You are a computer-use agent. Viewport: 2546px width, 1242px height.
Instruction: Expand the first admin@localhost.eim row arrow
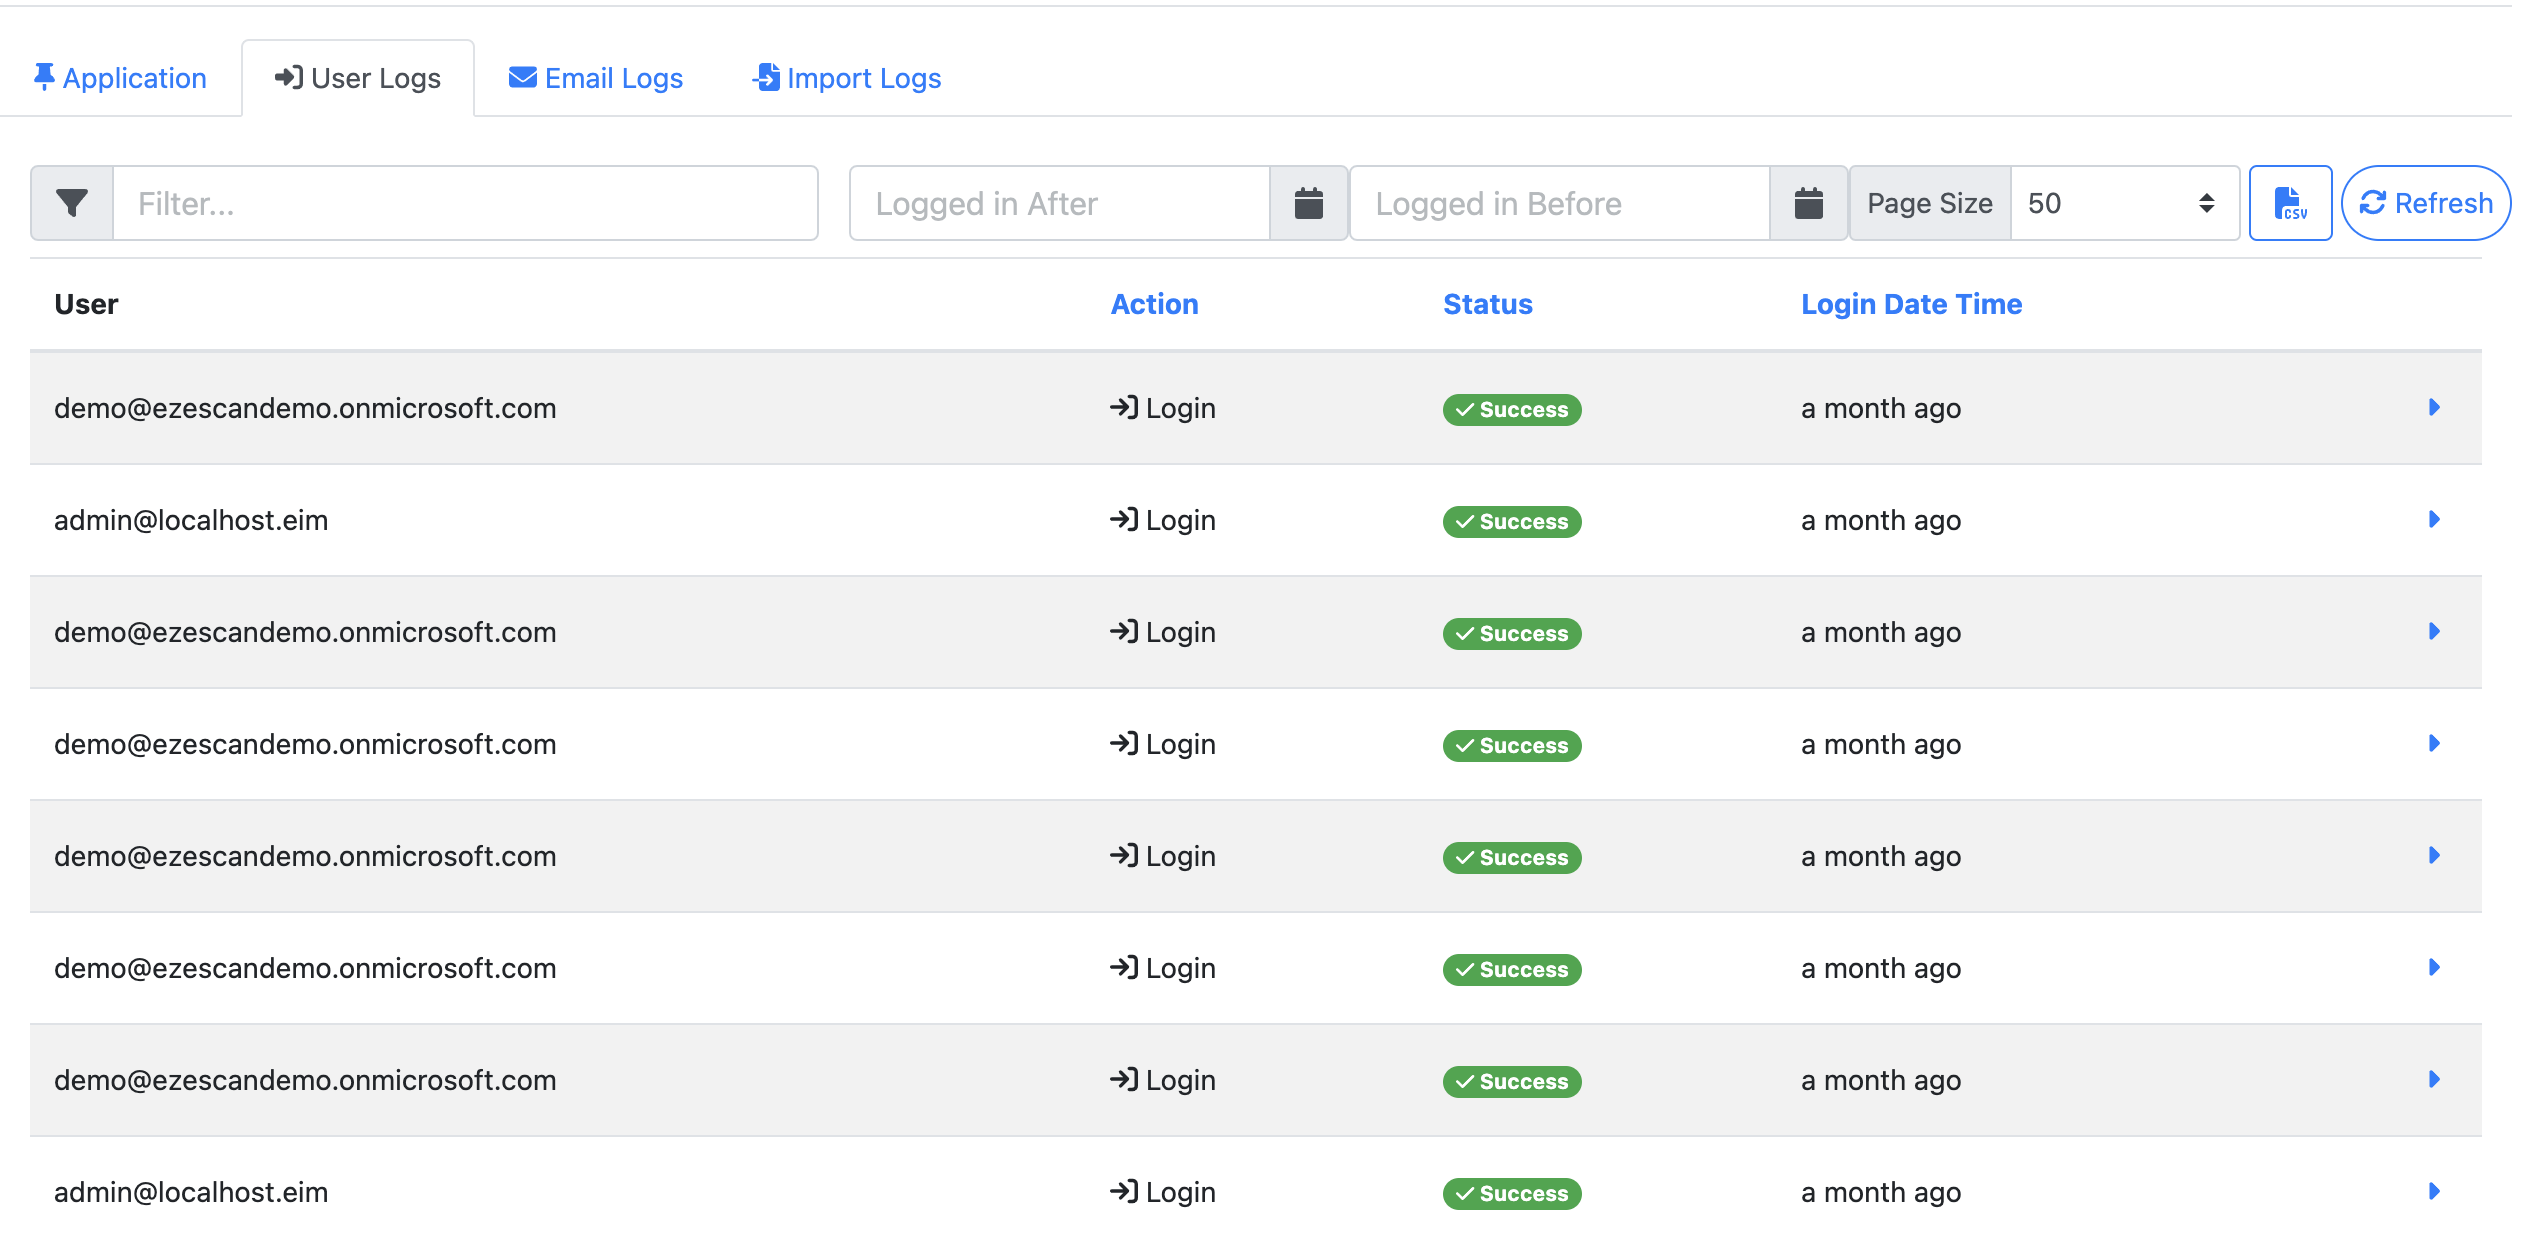(2434, 519)
